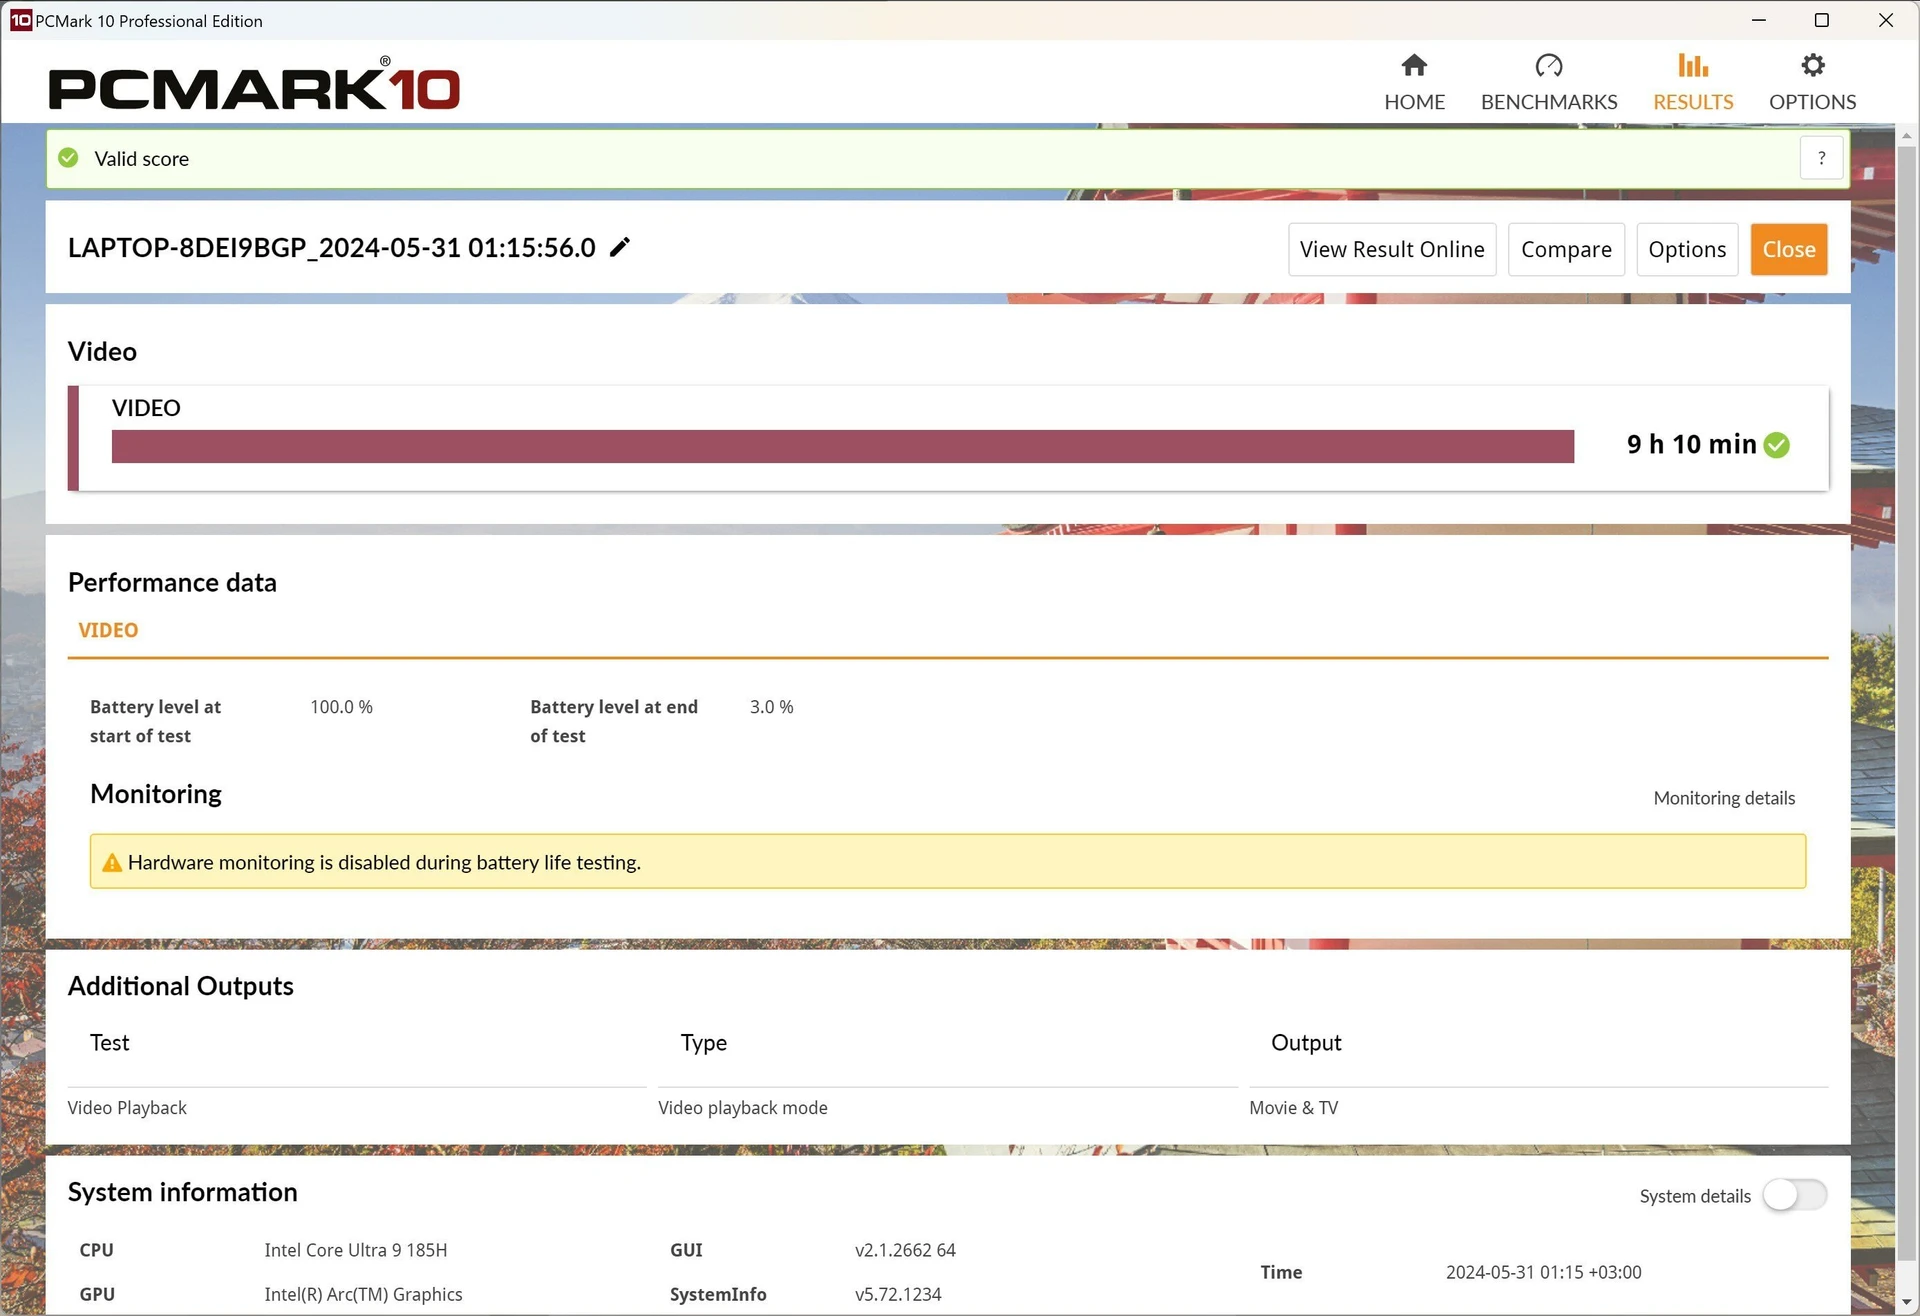
Task: Click the Intel(R) Arc(TM) Graphics value
Action: pyautogui.click(x=363, y=1294)
